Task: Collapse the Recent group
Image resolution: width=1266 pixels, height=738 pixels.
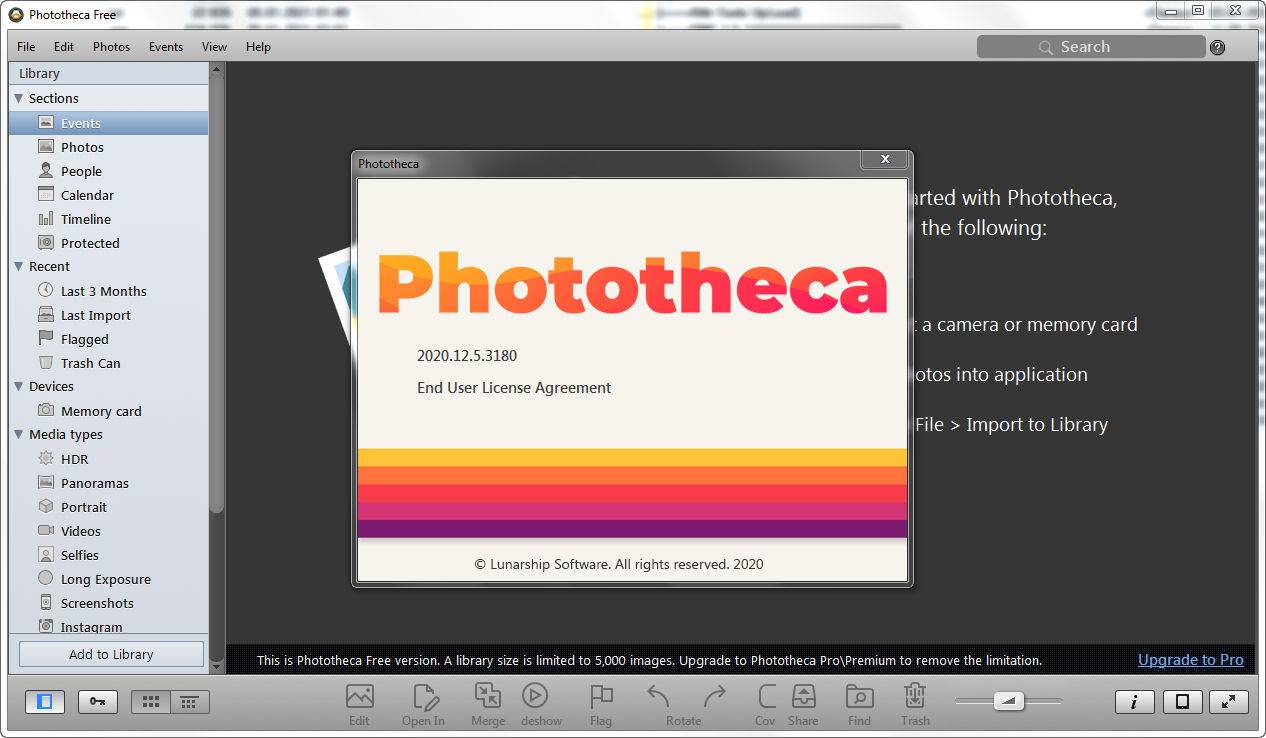Action: point(19,266)
